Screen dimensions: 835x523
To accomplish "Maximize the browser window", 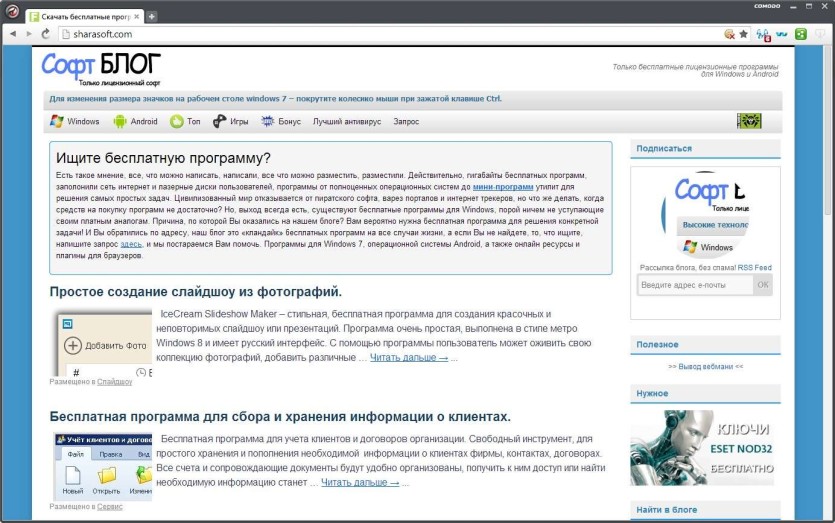I will tap(809, 6).
